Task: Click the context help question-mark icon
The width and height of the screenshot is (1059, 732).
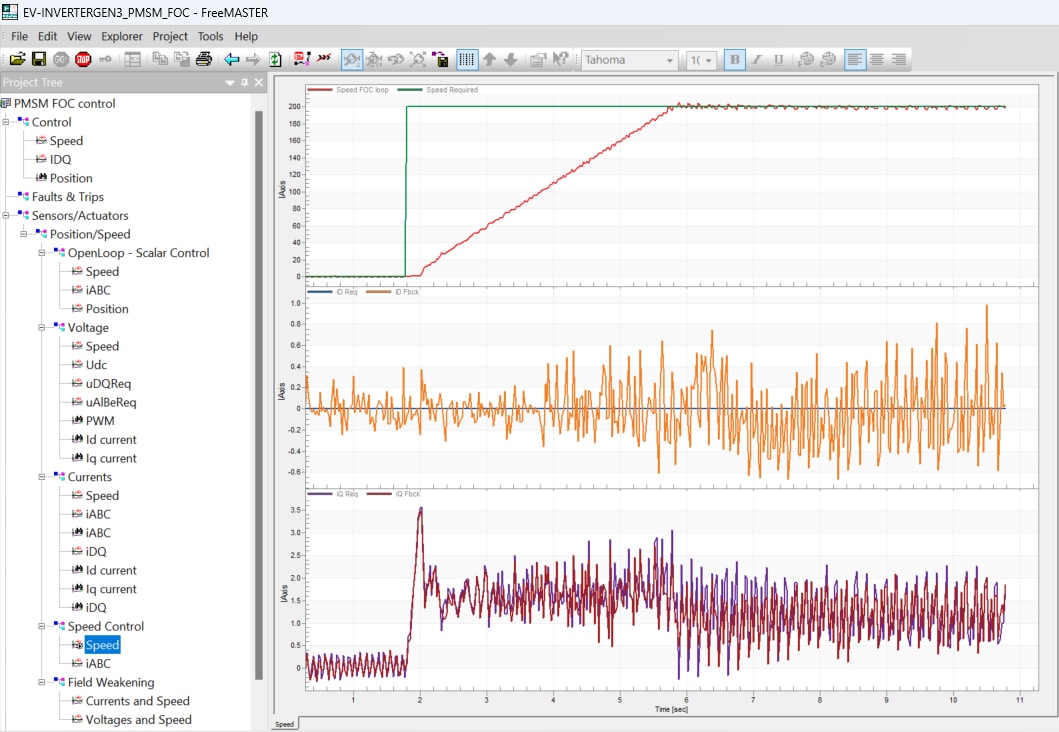Action: 561,60
